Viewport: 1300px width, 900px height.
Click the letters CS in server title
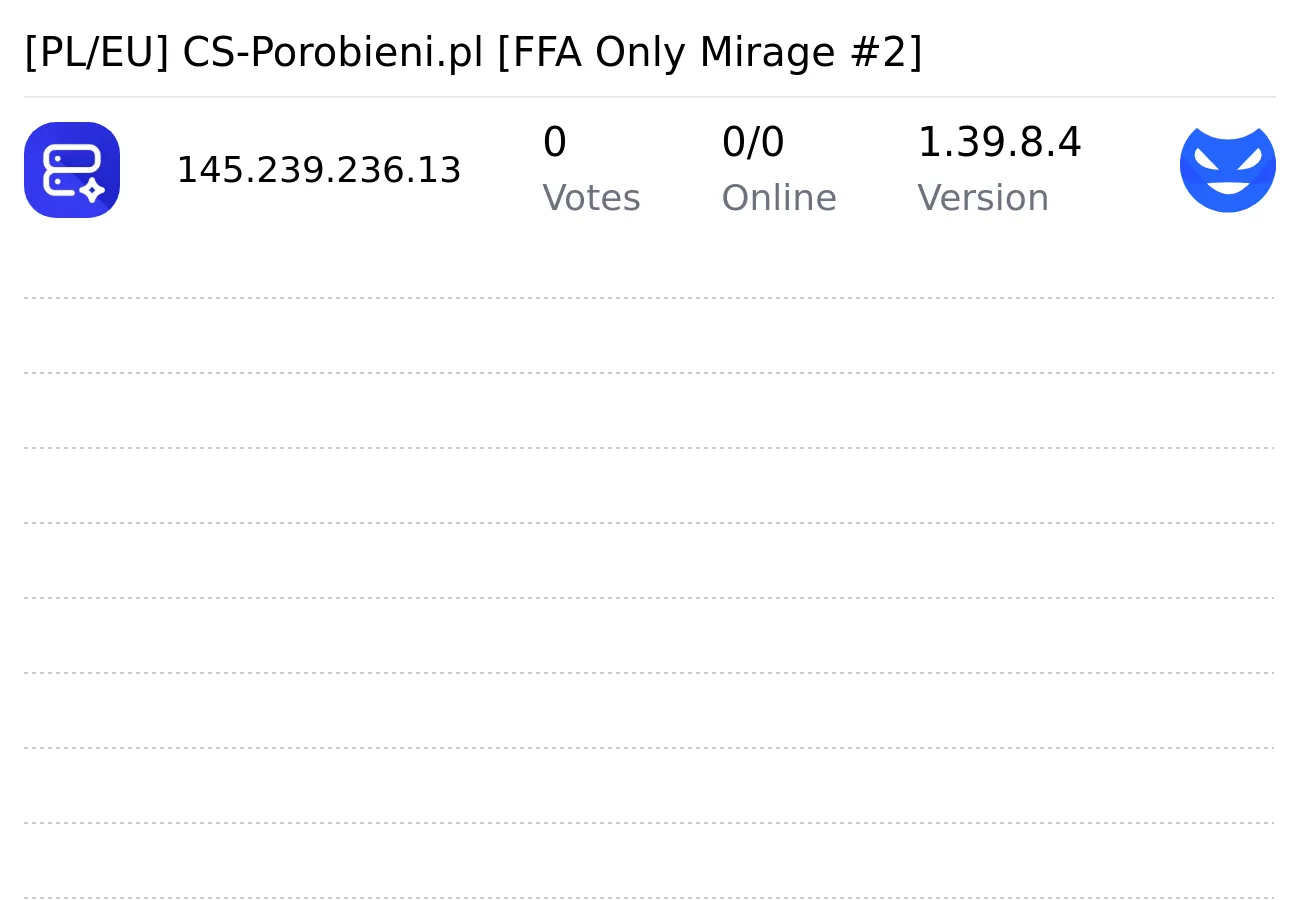(x=205, y=52)
